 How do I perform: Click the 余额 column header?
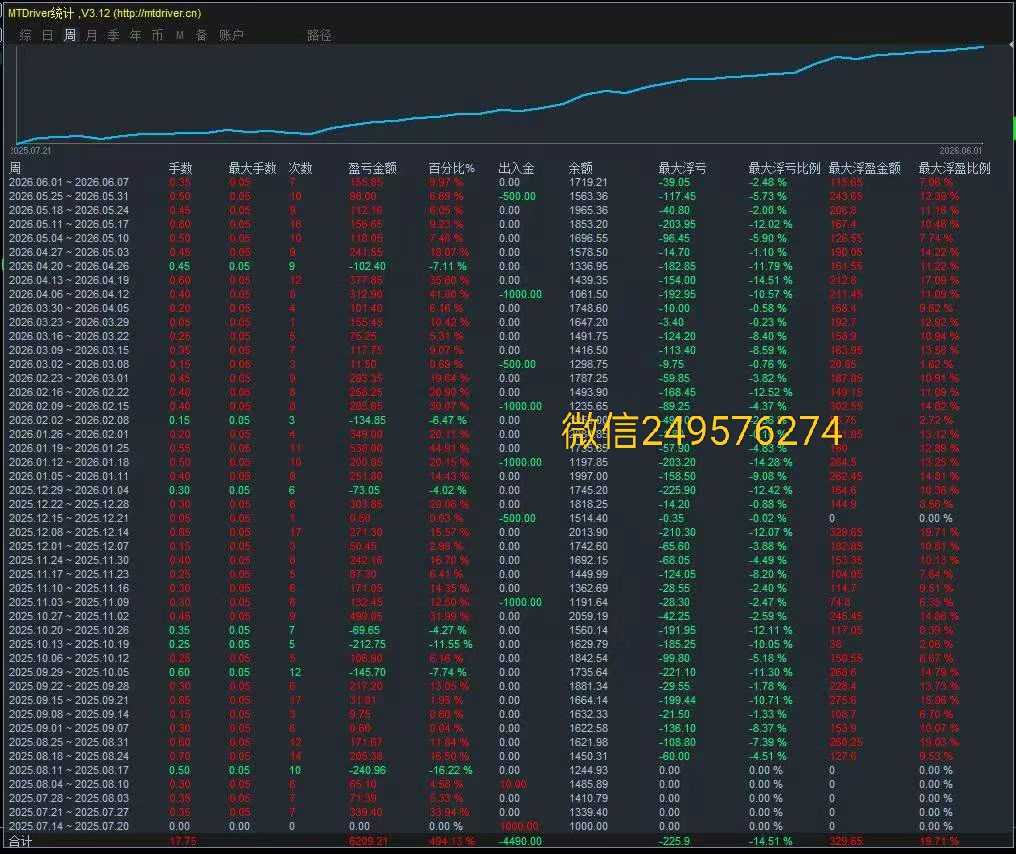tap(580, 168)
